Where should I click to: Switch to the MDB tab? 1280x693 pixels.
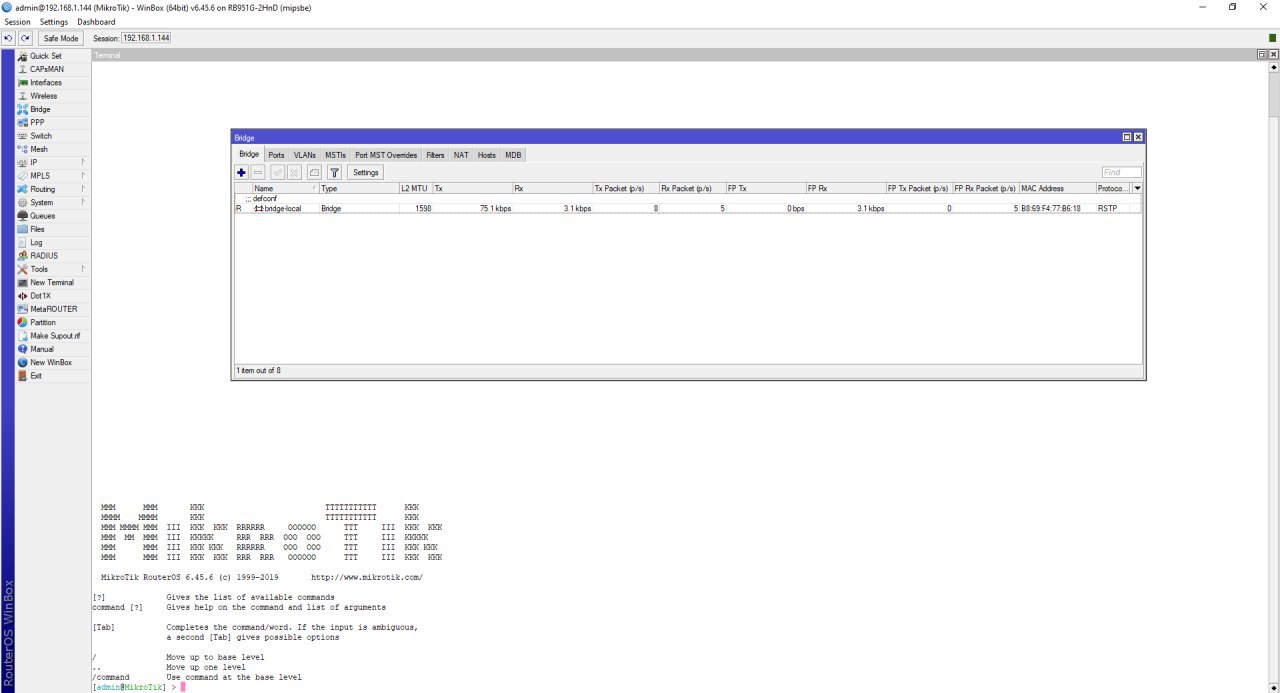[x=513, y=155]
